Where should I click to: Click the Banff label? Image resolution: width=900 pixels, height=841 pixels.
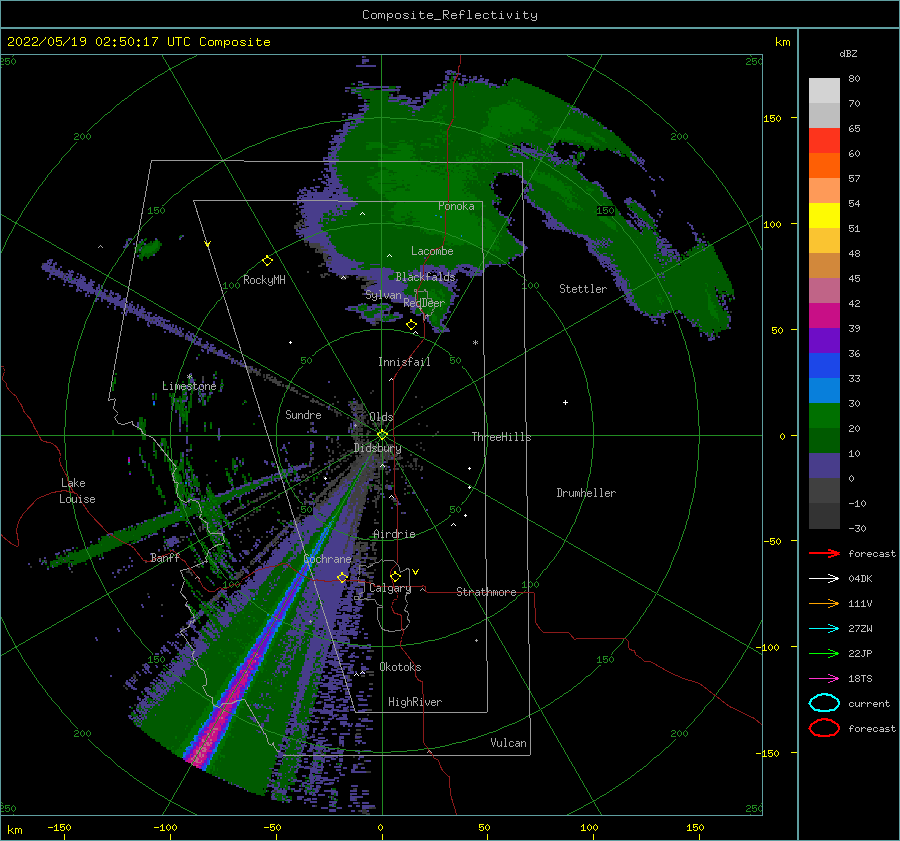165,557
